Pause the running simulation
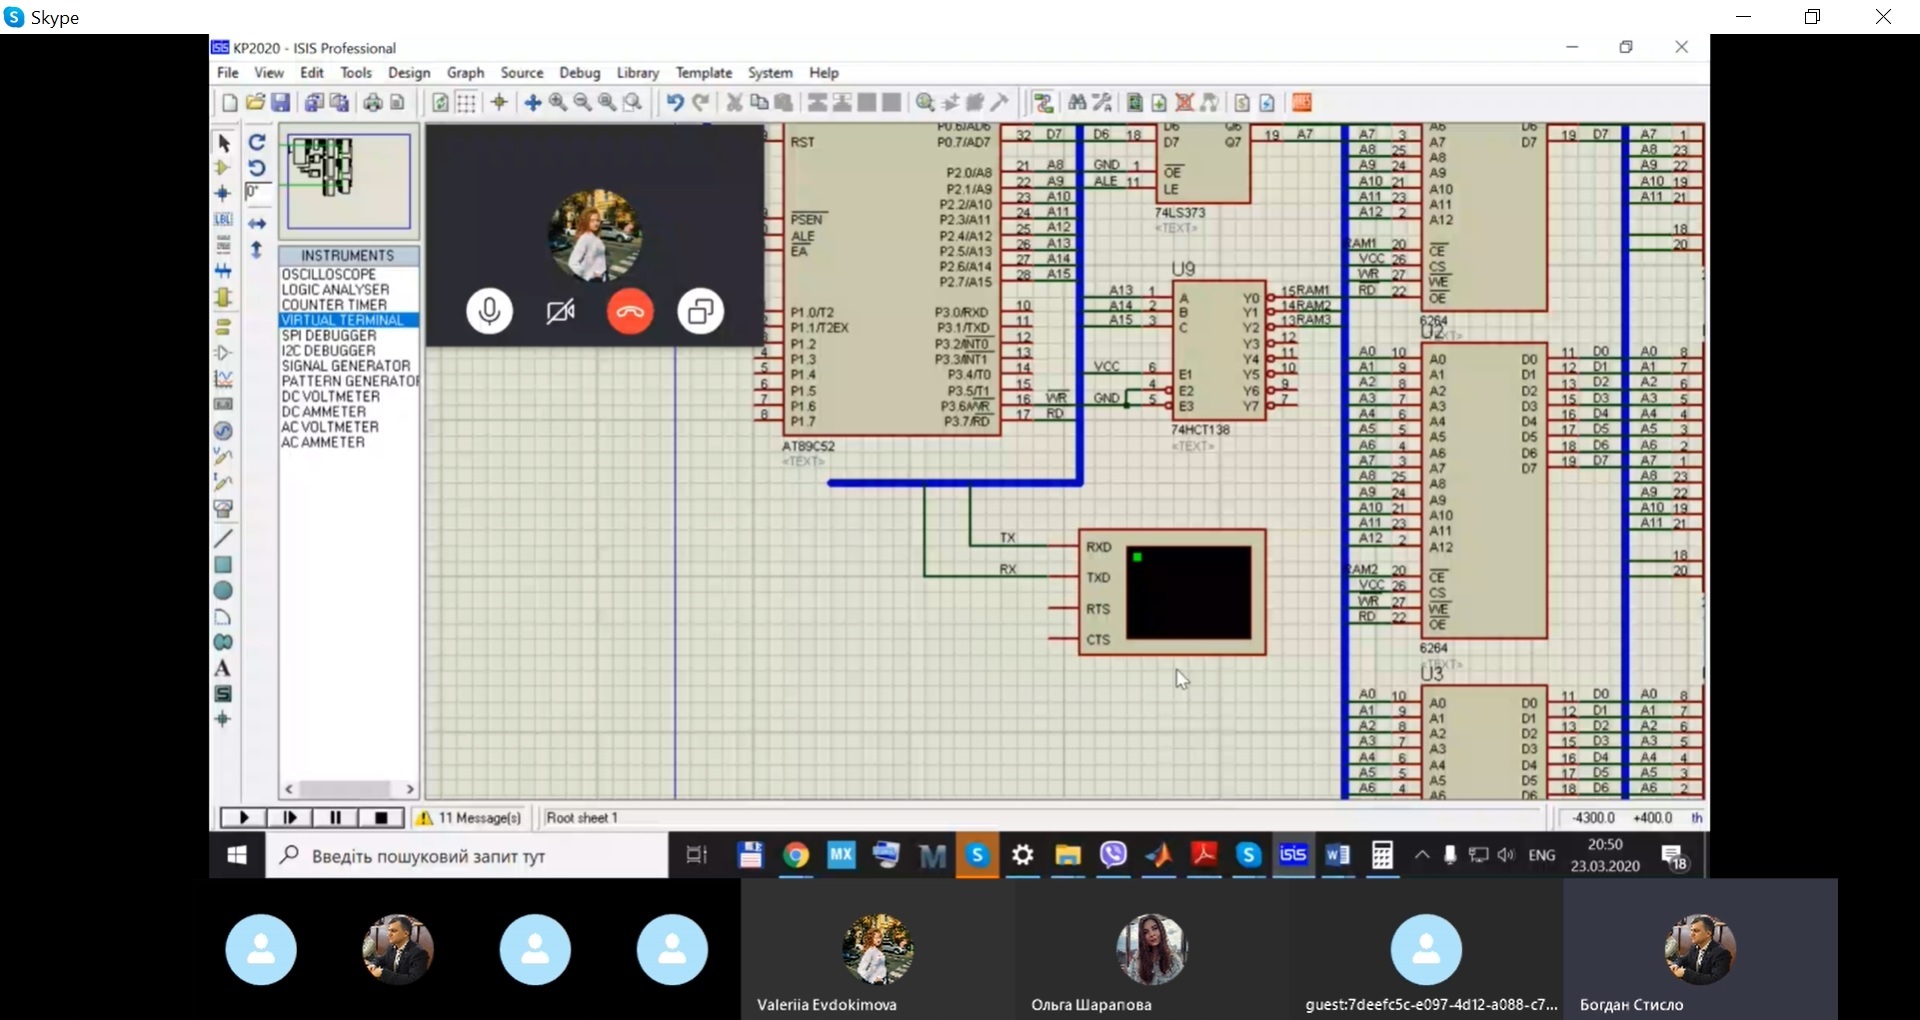The height and width of the screenshot is (1020, 1920). (x=335, y=818)
